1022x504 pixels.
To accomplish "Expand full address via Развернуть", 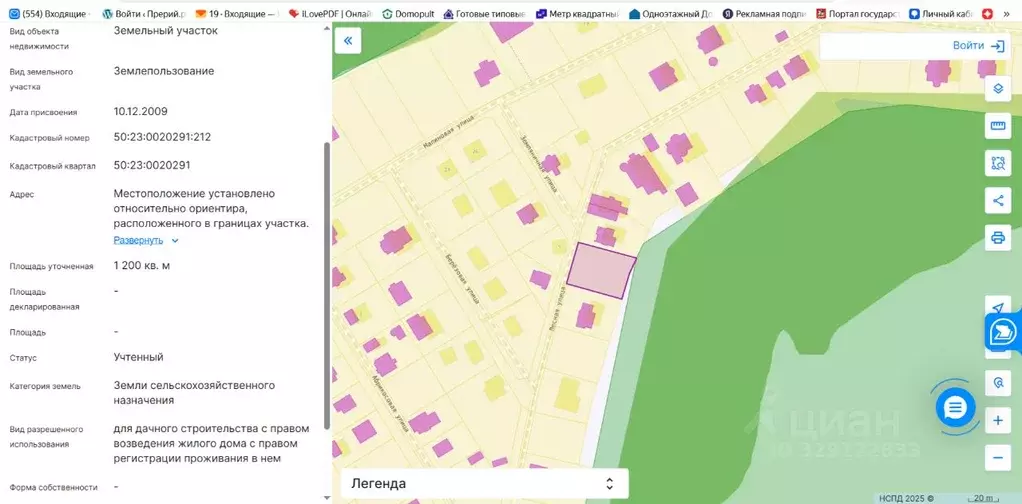I will (138, 240).
